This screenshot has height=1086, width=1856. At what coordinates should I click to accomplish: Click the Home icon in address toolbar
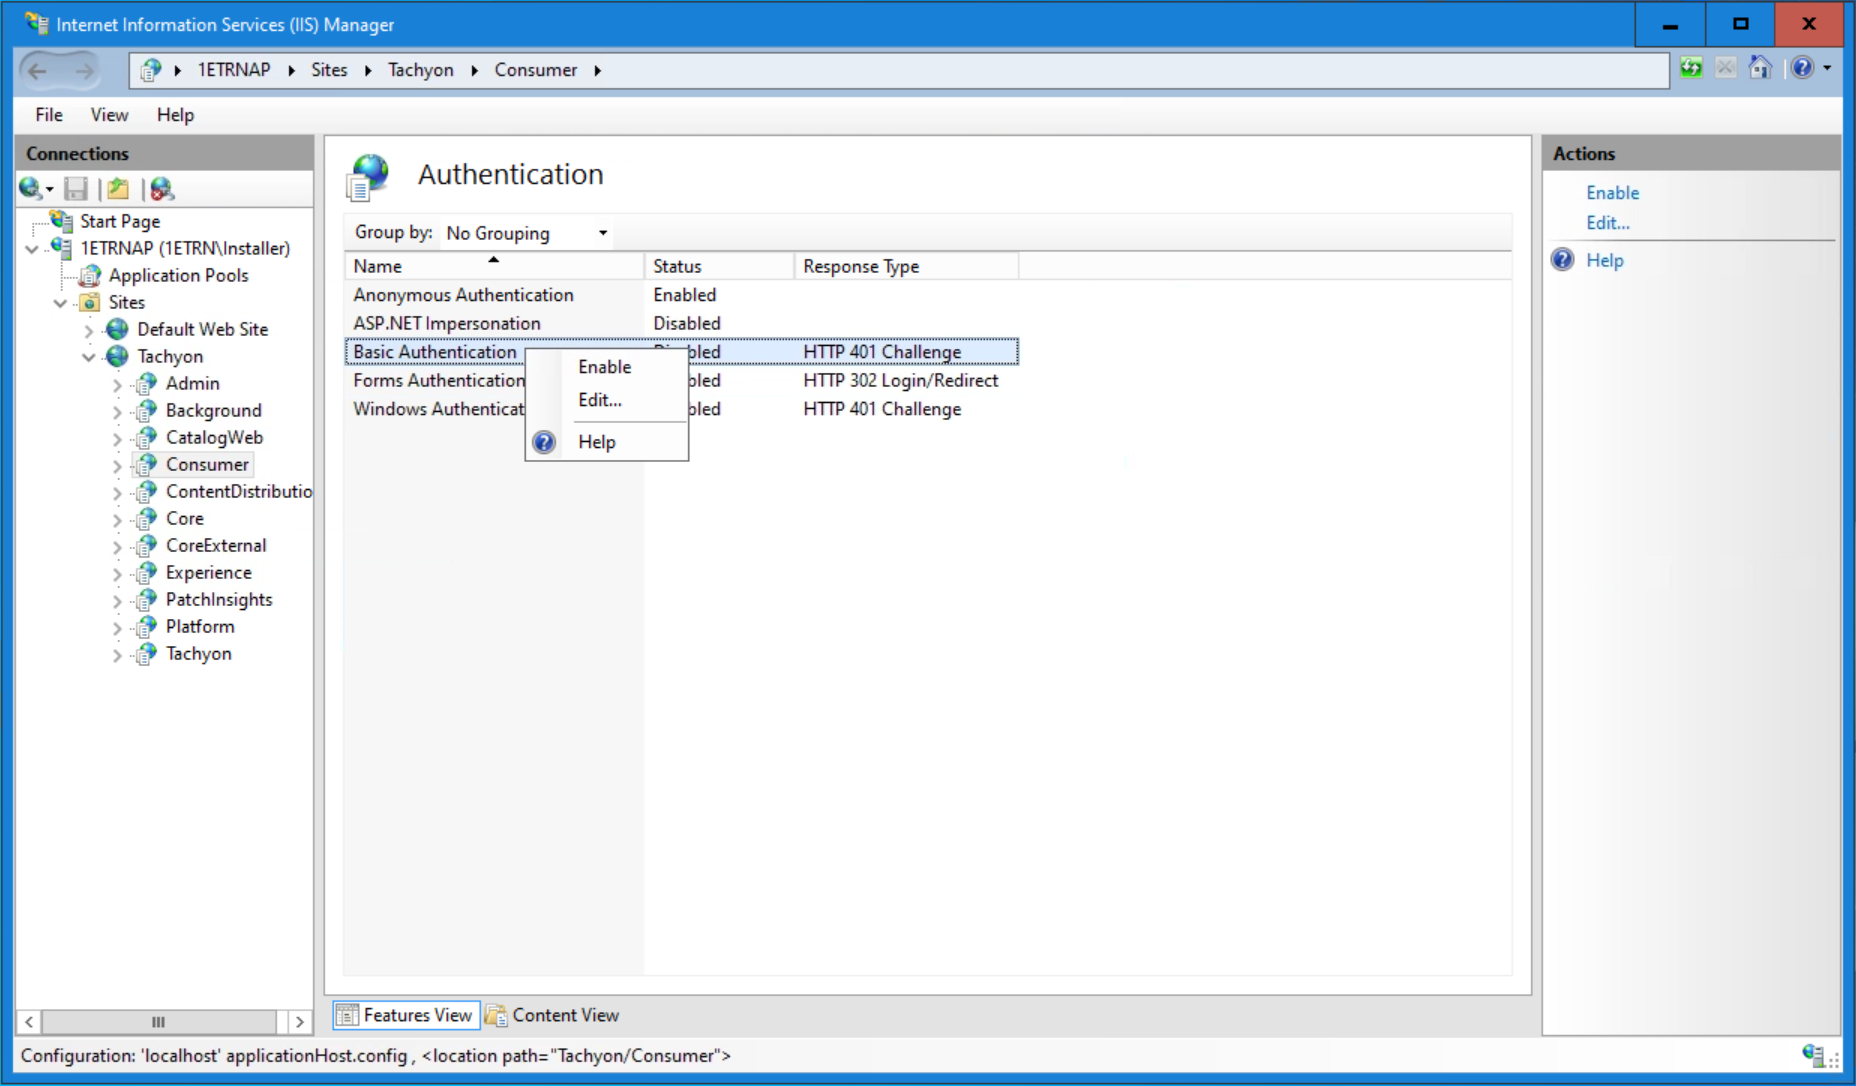pos(1760,68)
